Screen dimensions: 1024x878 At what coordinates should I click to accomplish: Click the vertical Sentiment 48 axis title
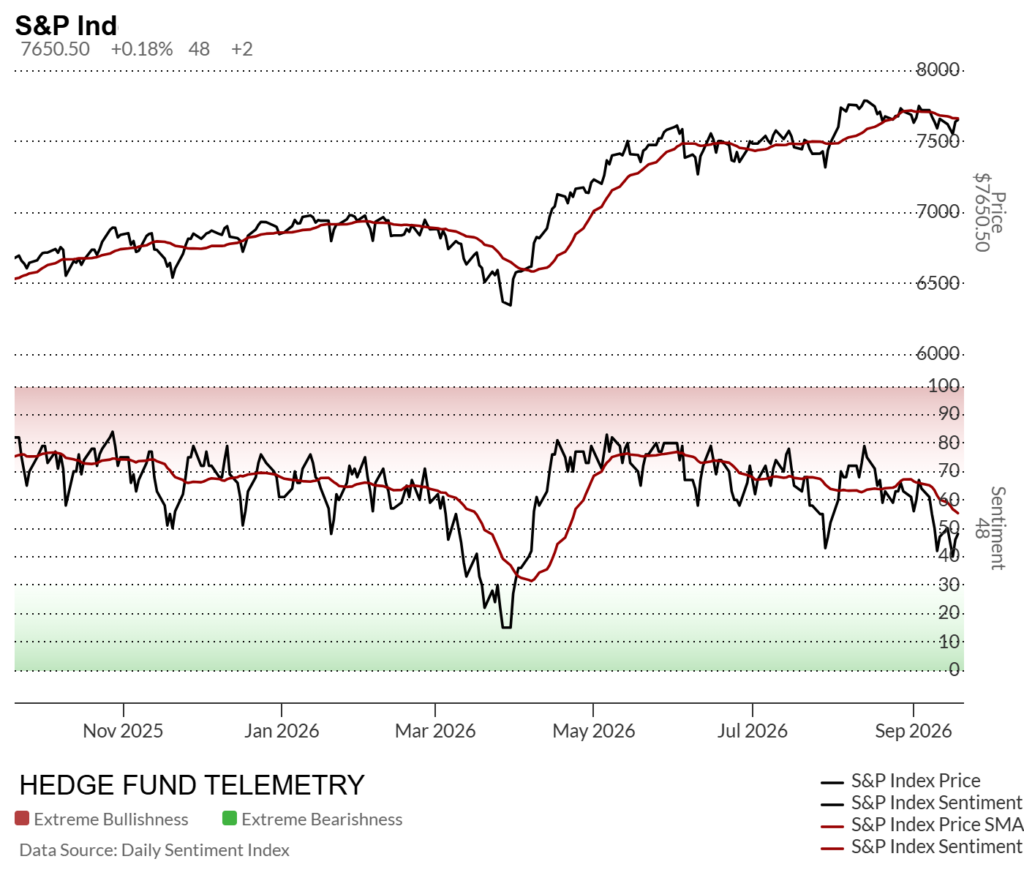[x=989, y=528]
